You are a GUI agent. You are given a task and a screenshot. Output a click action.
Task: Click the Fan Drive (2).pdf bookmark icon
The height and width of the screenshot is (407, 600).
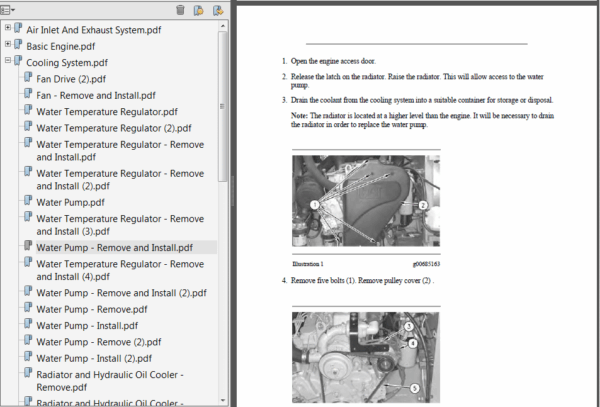tap(28, 78)
